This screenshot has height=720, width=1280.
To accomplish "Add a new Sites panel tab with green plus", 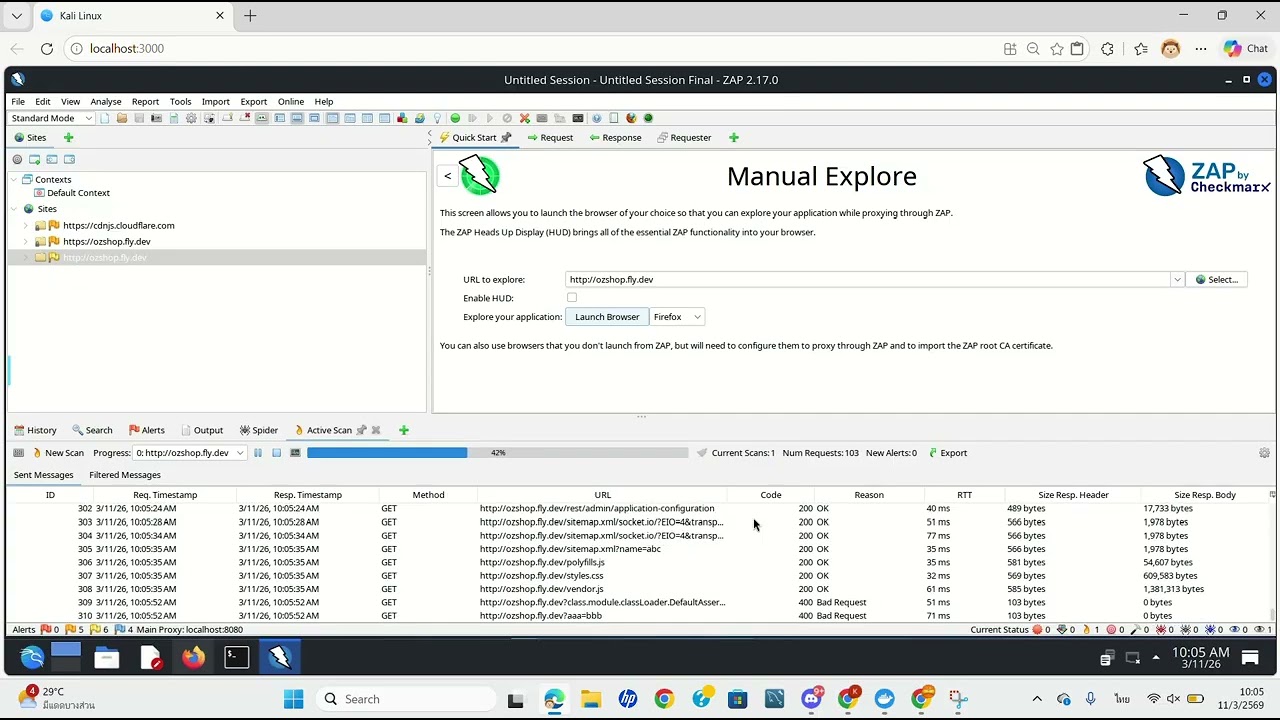I will 68,138.
